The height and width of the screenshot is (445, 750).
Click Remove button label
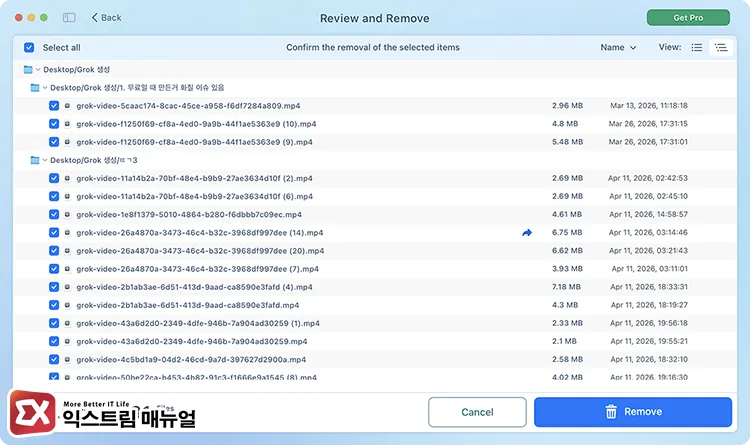point(643,412)
